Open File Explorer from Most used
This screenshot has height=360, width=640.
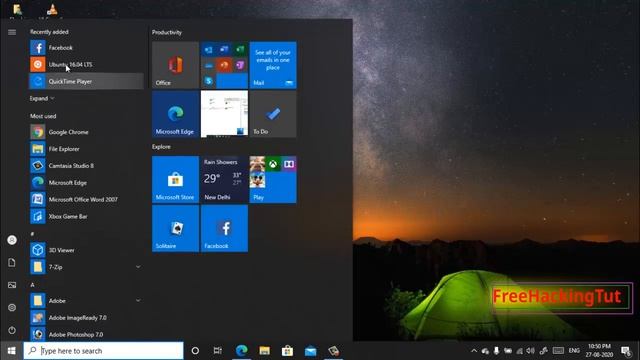point(86,149)
